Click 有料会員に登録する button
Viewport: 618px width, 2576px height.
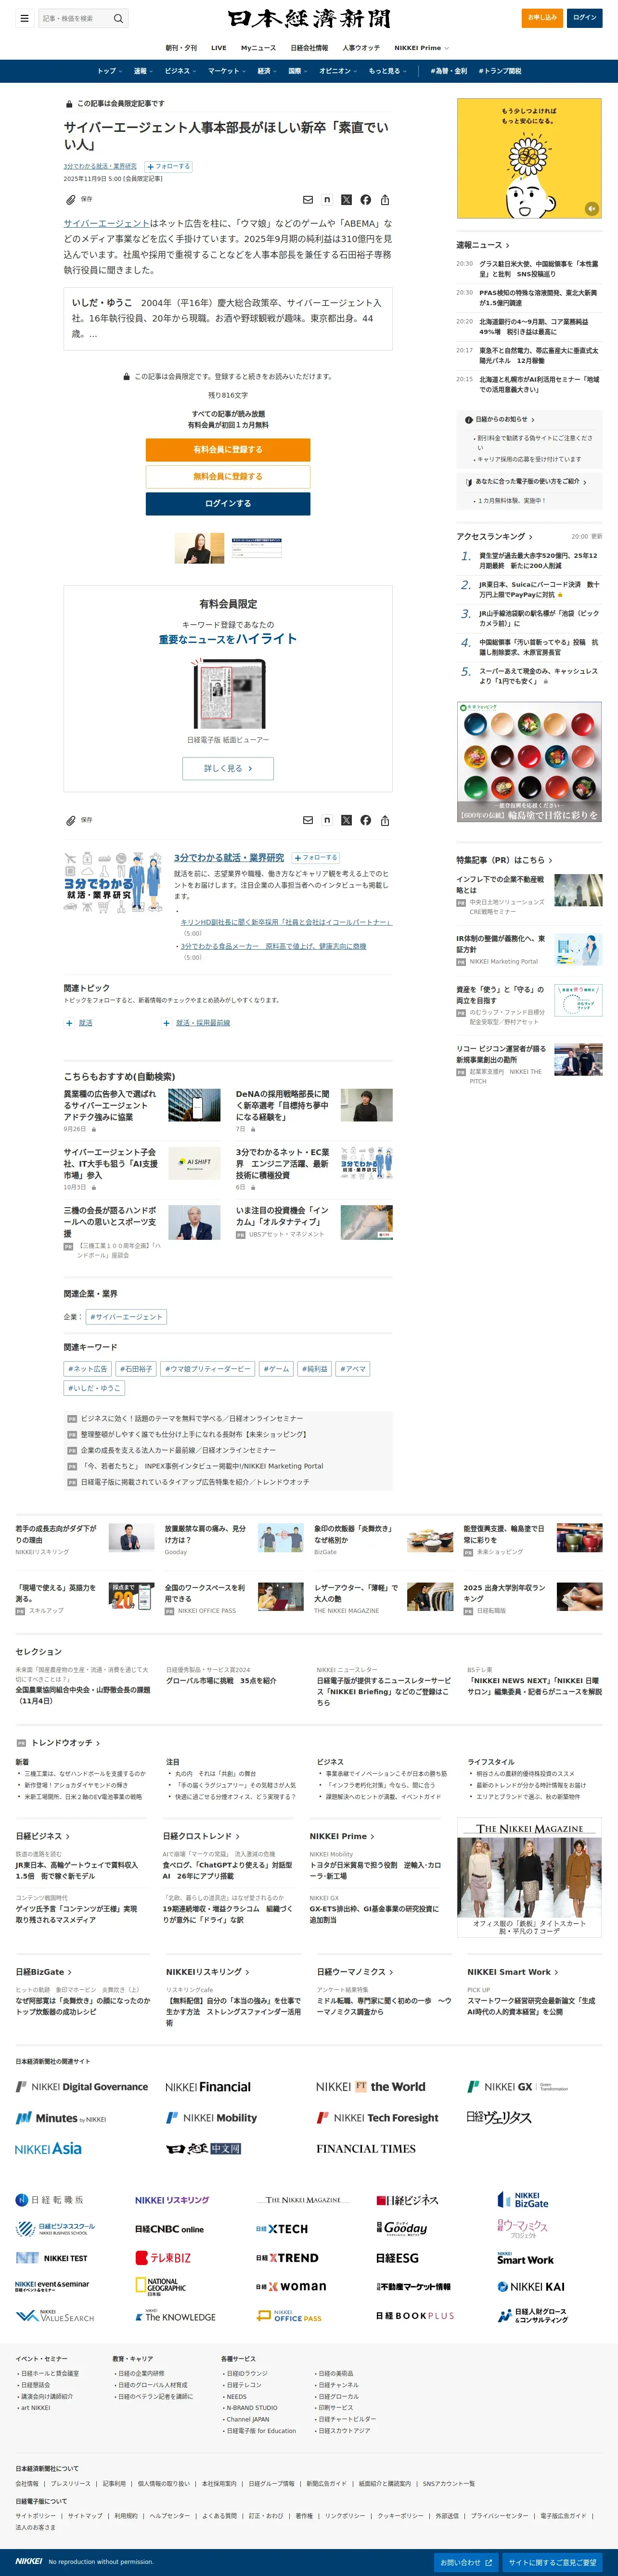[228, 450]
